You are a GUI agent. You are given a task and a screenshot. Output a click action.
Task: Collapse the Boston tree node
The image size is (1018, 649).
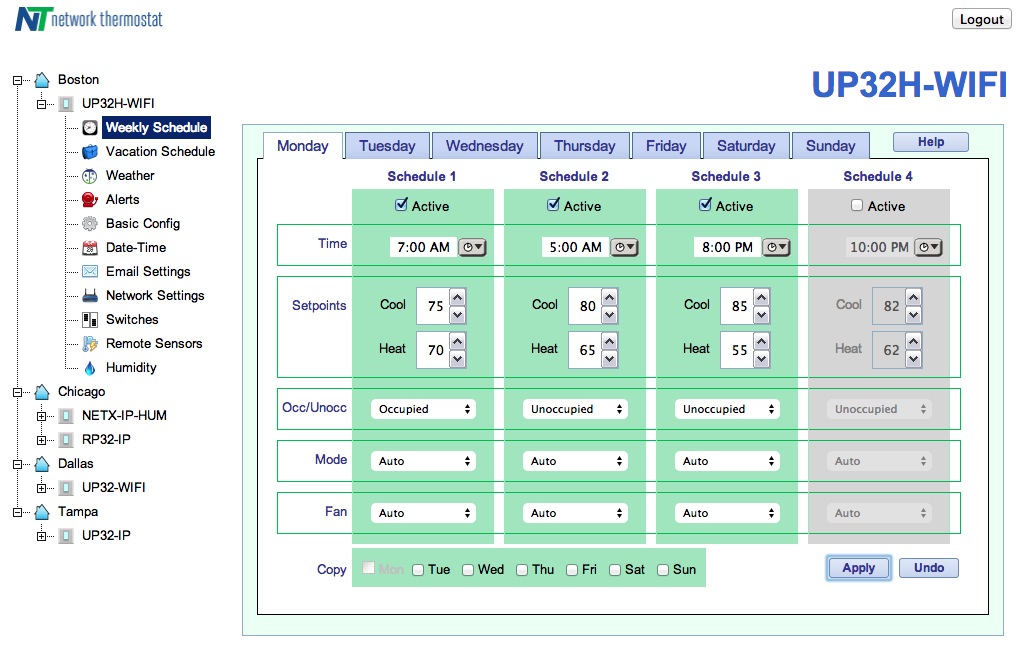pos(18,80)
